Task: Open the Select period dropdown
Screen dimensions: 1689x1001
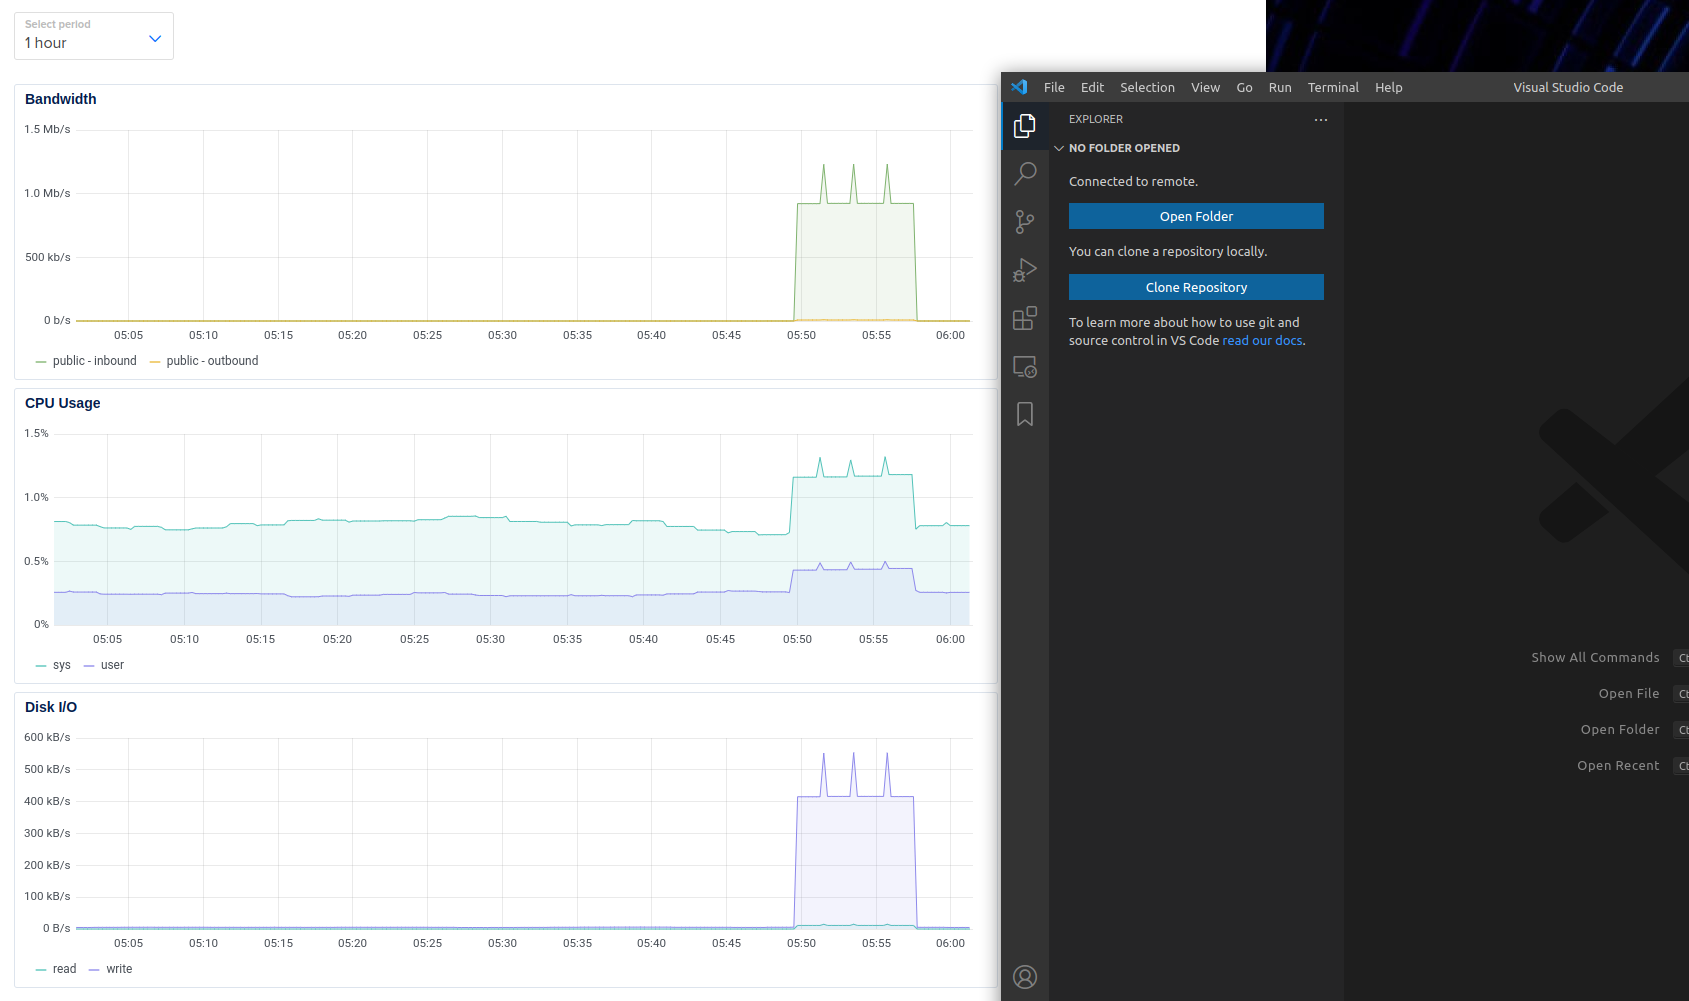Action: click(93, 35)
